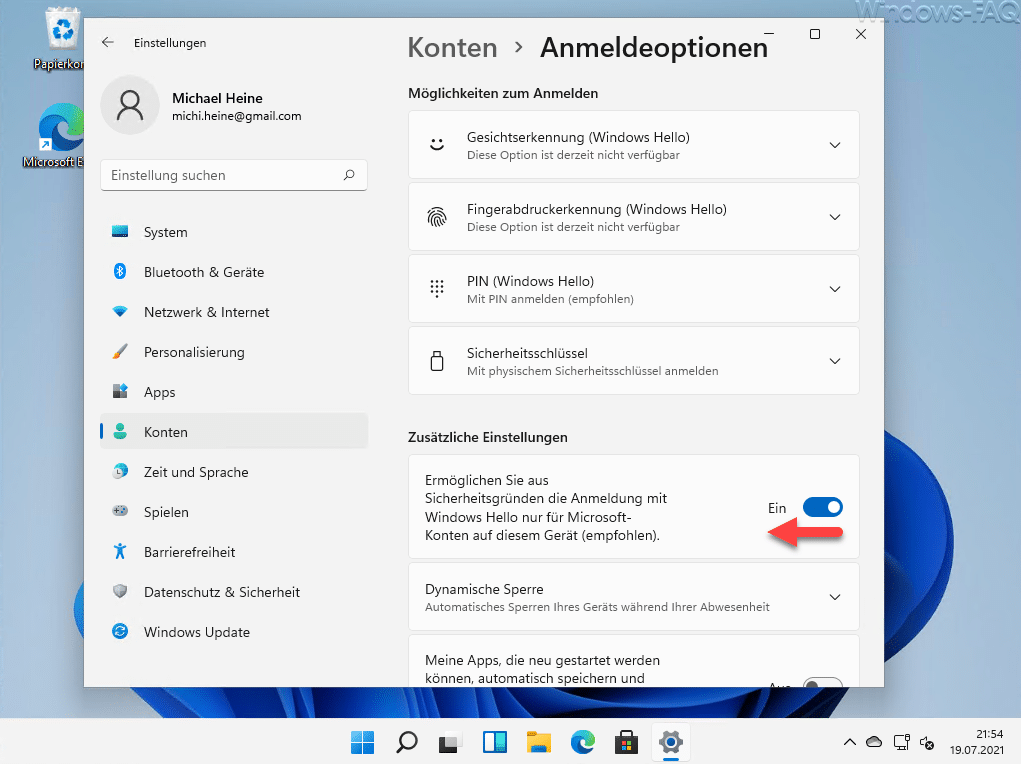Expand Gesichtserkennung (Windows Hello) chevron
This screenshot has width=1021, height=764.
[x=835, y=145]
